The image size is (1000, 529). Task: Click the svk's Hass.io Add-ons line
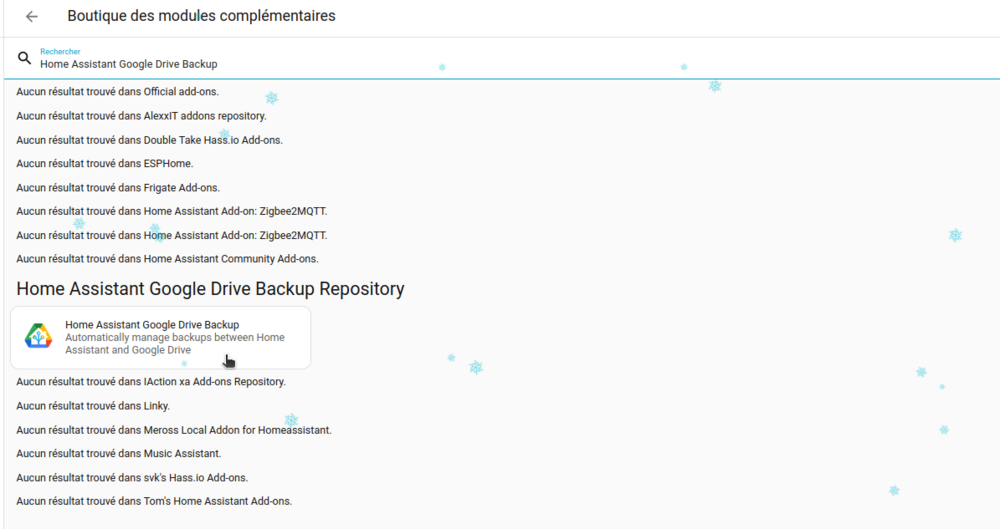(x=132, y=478)
